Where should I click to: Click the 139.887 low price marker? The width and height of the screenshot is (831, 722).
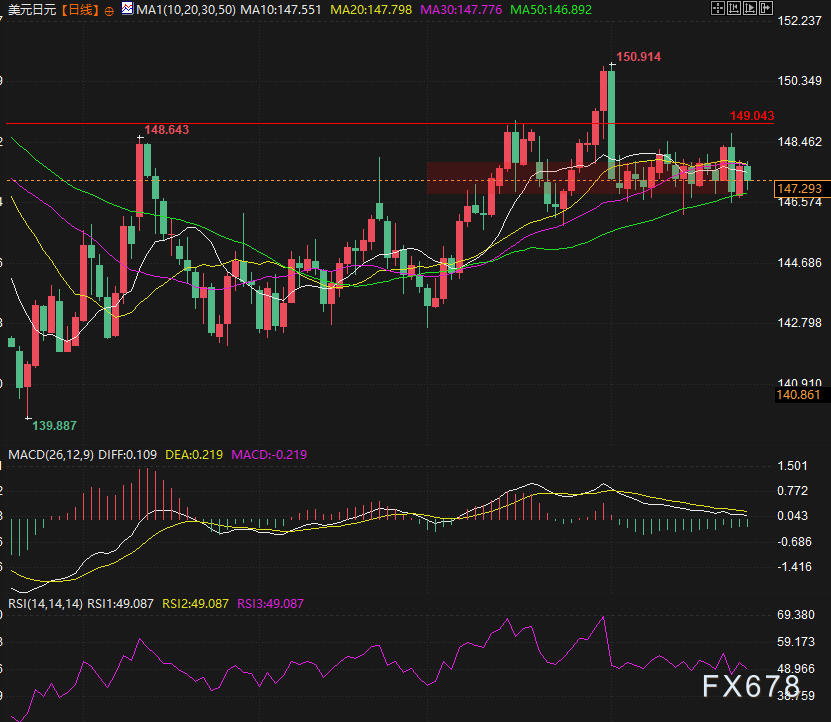click(55, 425)
